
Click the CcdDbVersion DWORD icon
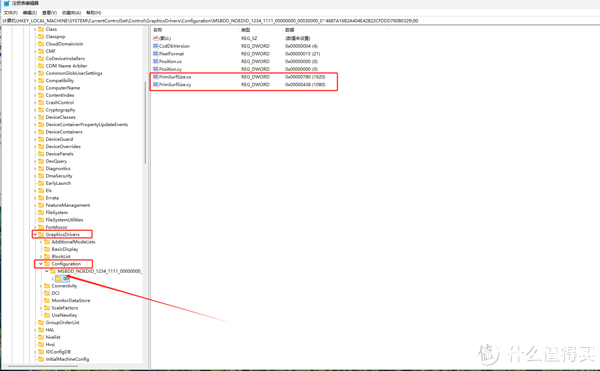point(155,46)
